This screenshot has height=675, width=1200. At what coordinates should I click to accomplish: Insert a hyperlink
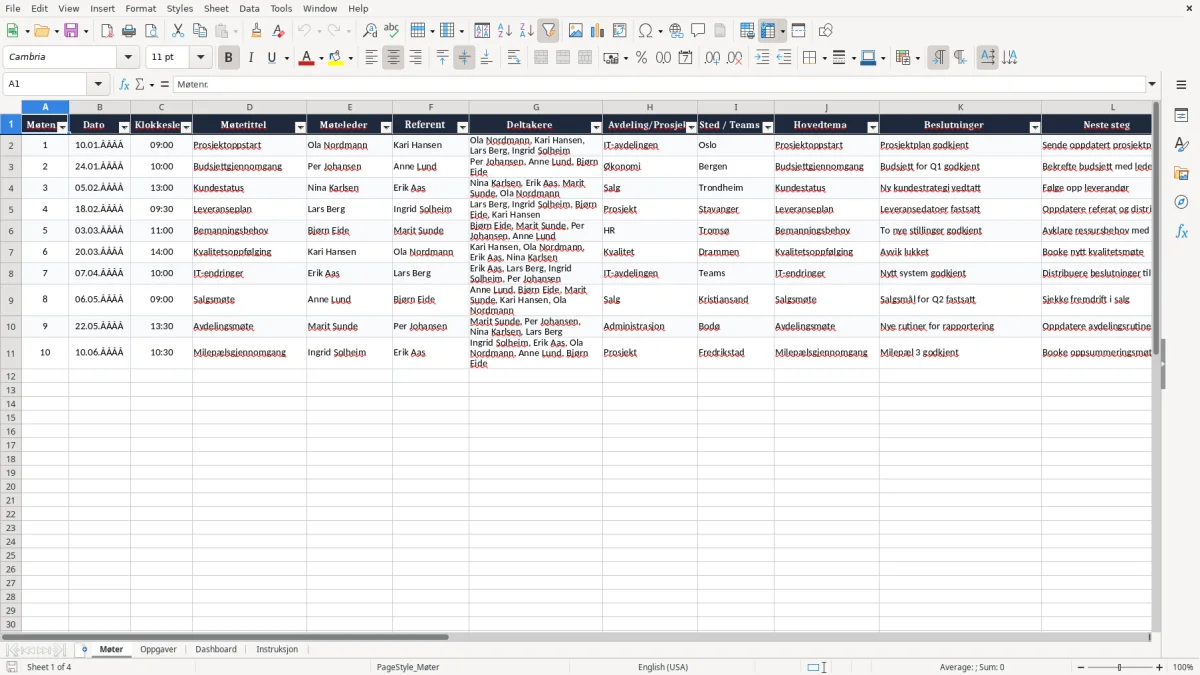[676, 31]
